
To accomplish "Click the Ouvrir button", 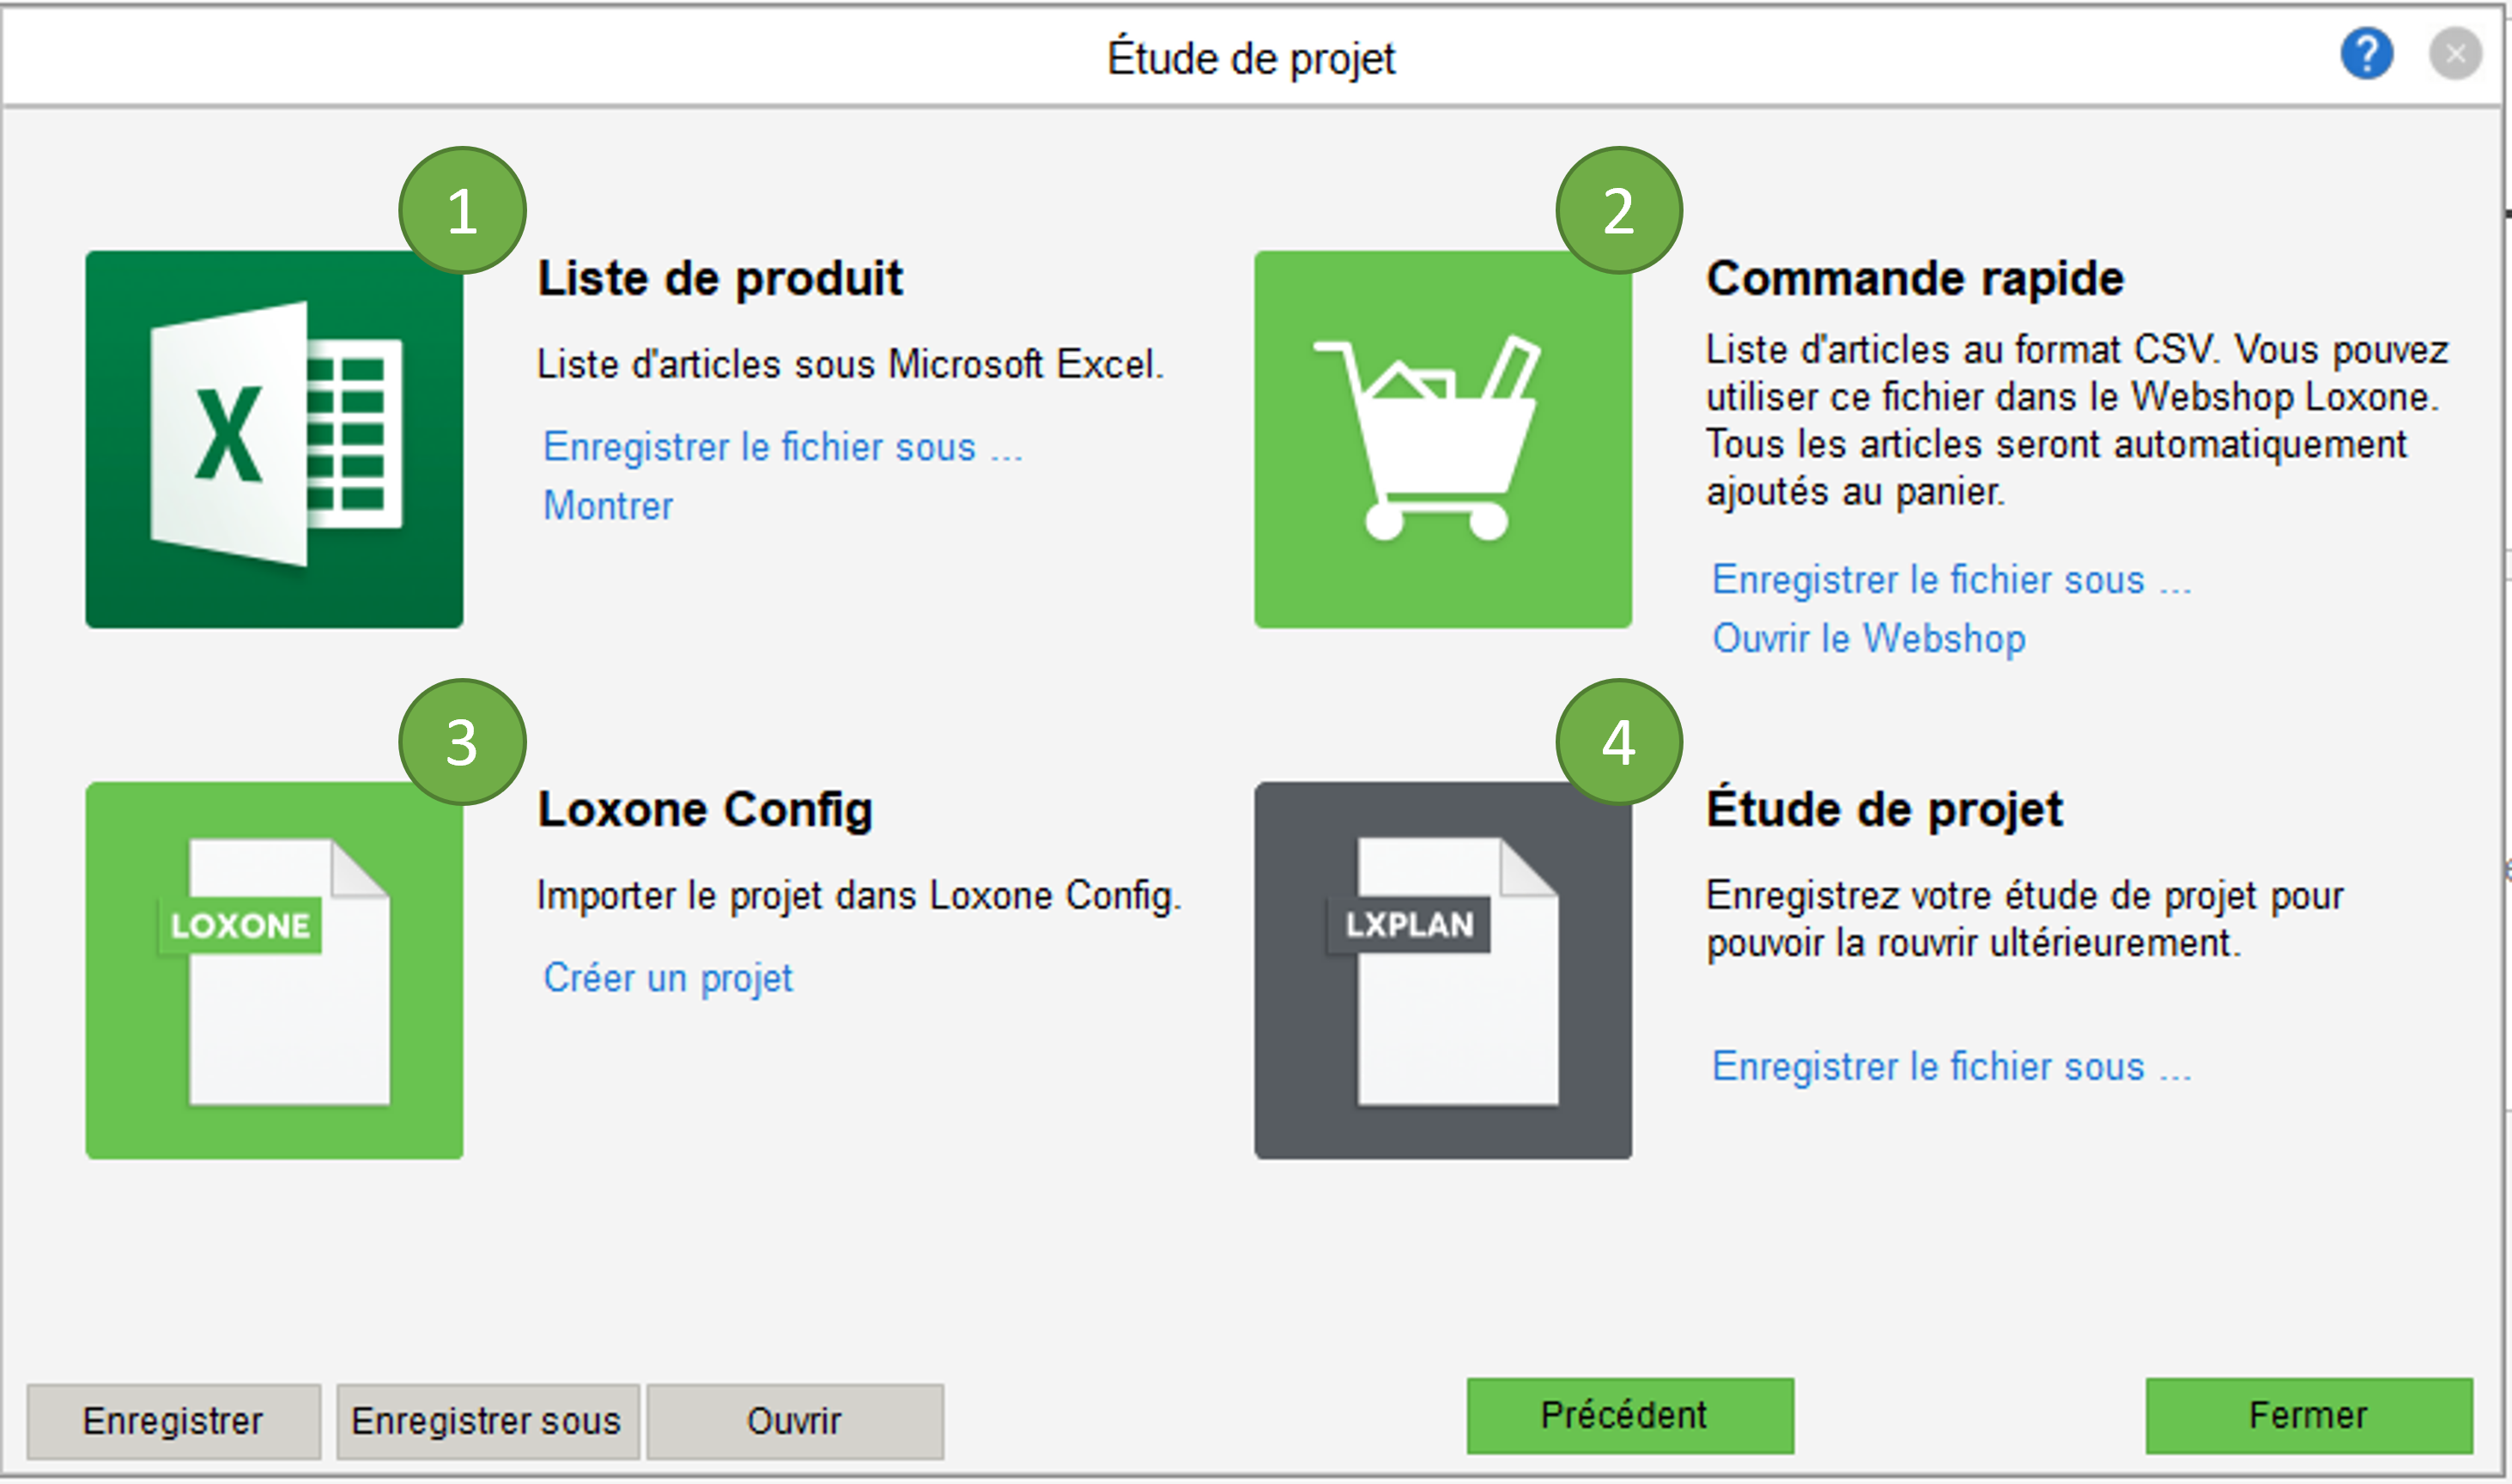I will point(794,1421).
